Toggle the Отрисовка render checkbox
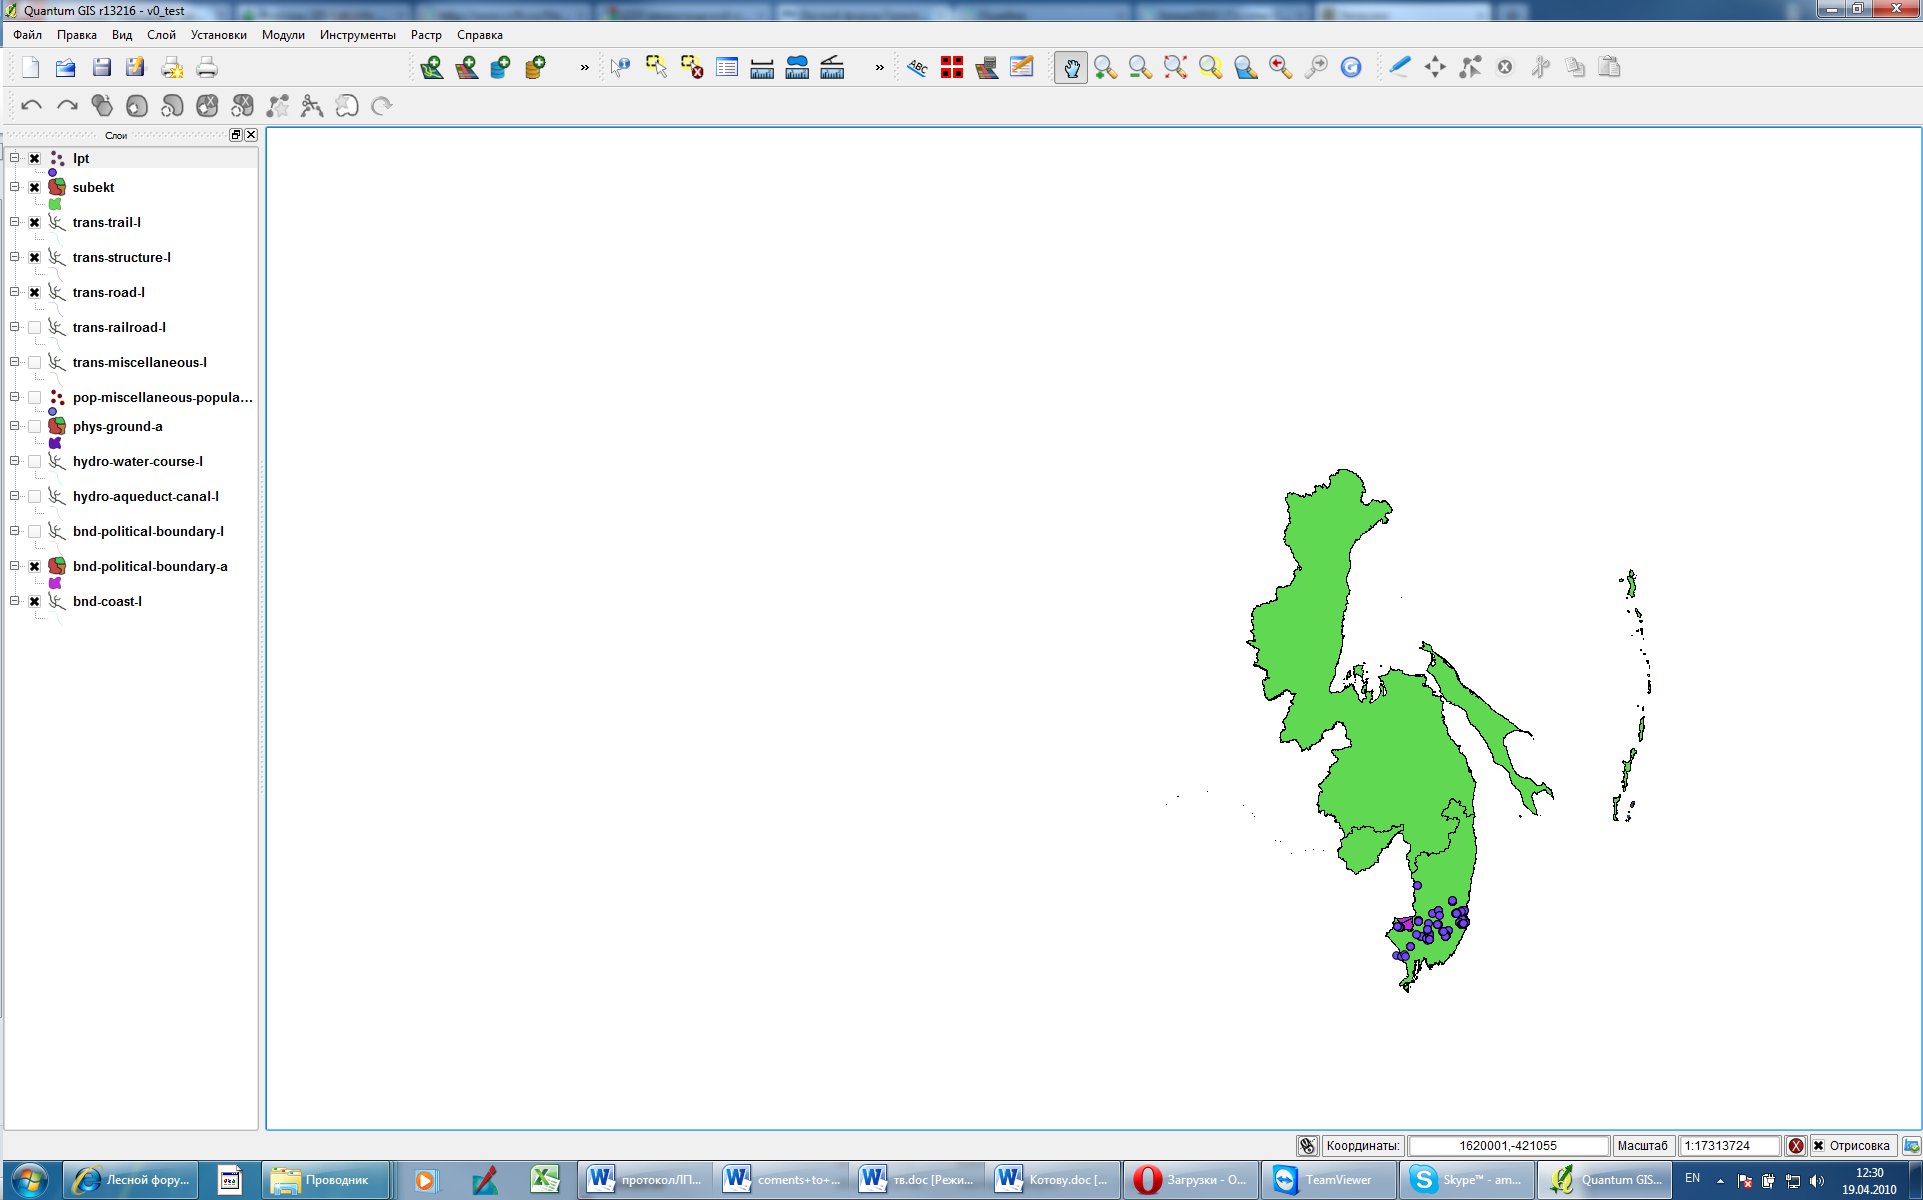Image resolution: width=1923 pixels, height=1200 pixels. click(x=1818, y=1146)
